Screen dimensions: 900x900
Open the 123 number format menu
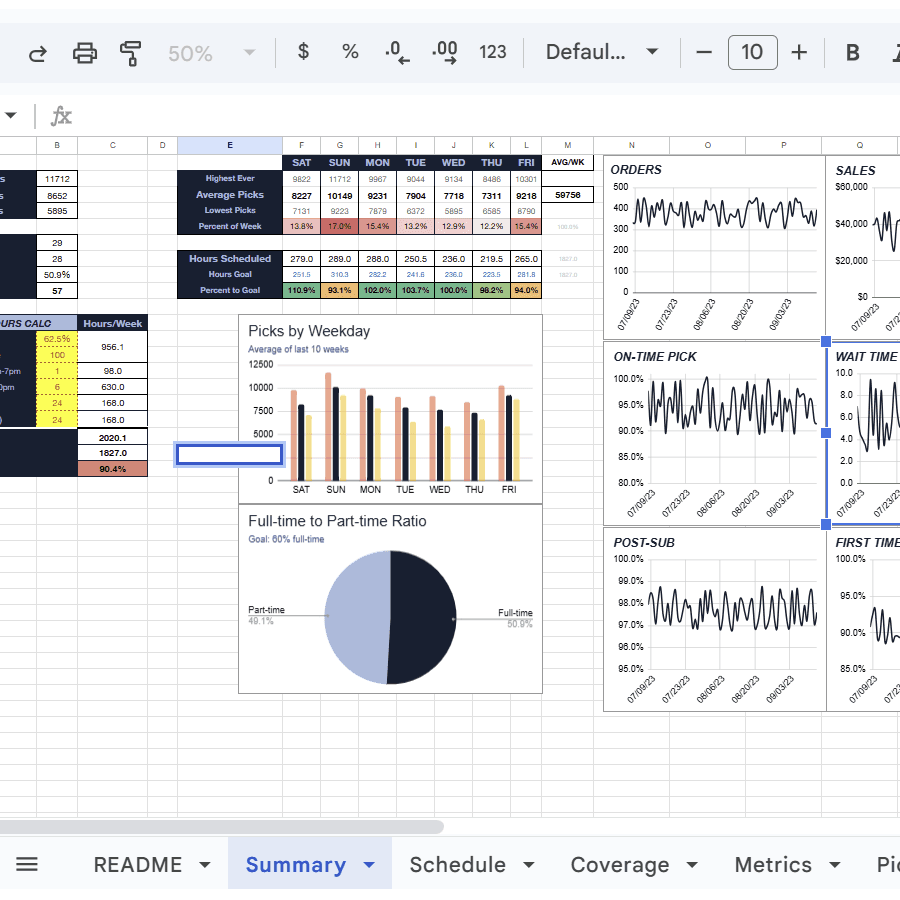[493, 52]
